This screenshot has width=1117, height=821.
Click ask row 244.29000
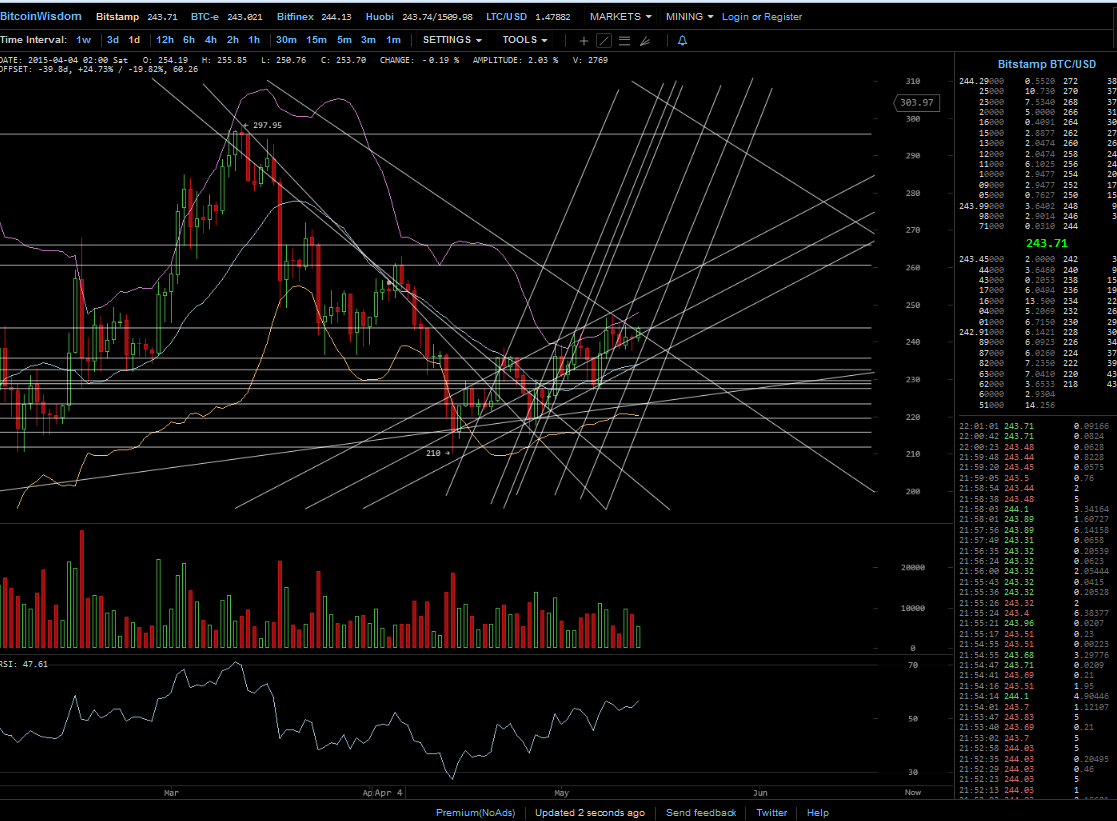click(1036, 81)
